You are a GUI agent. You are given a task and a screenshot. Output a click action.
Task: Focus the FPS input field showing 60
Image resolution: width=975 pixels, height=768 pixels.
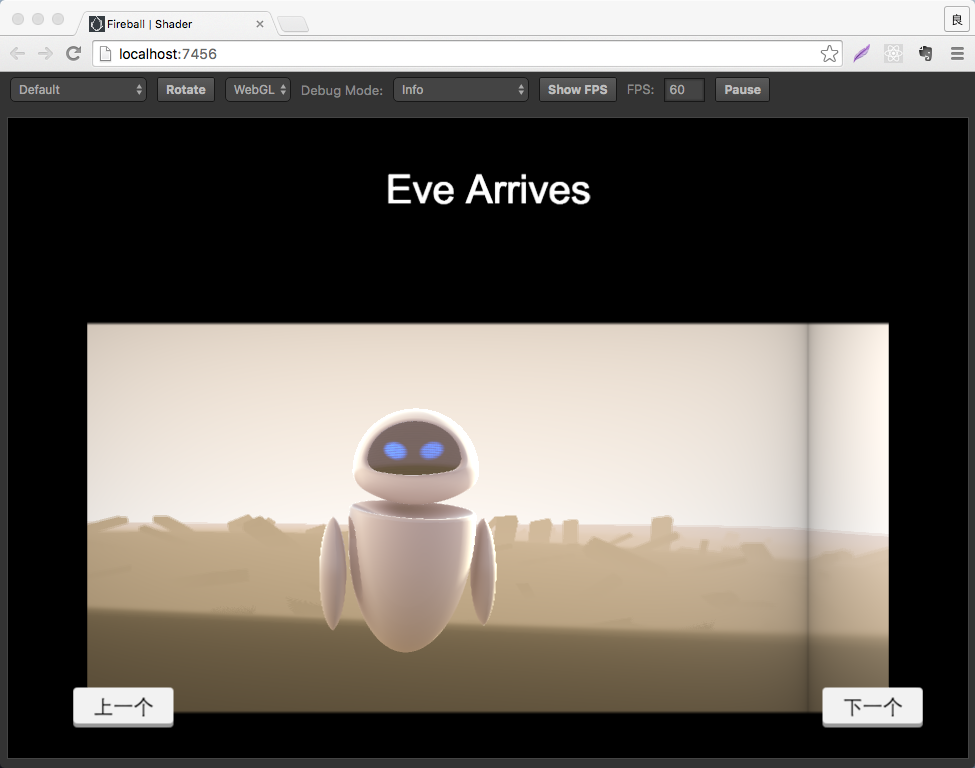coord(684,90)
